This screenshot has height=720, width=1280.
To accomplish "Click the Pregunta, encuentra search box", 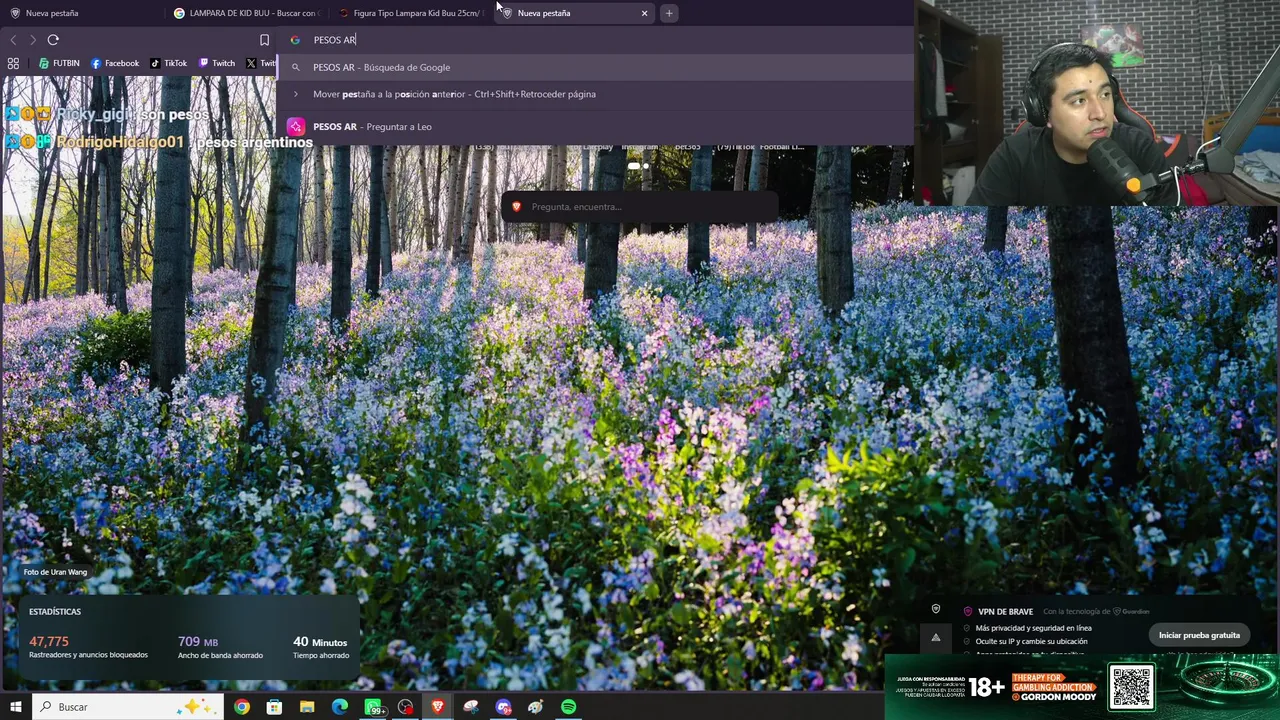I will [640, 207].
